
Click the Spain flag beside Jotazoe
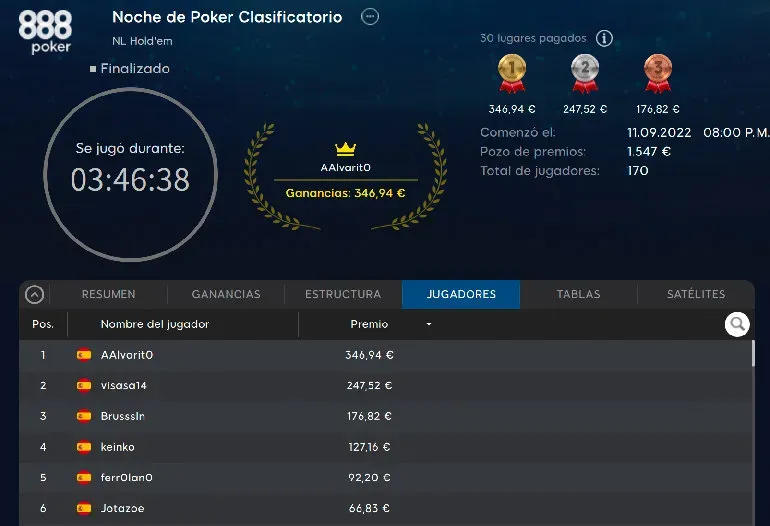(x=84, y=508)
